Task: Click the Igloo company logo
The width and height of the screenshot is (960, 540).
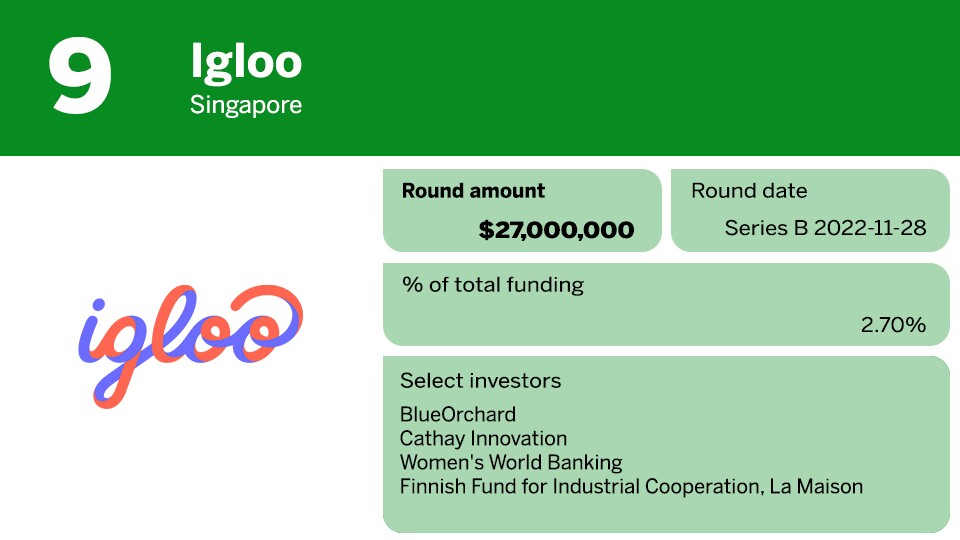Action: [190, 345]
